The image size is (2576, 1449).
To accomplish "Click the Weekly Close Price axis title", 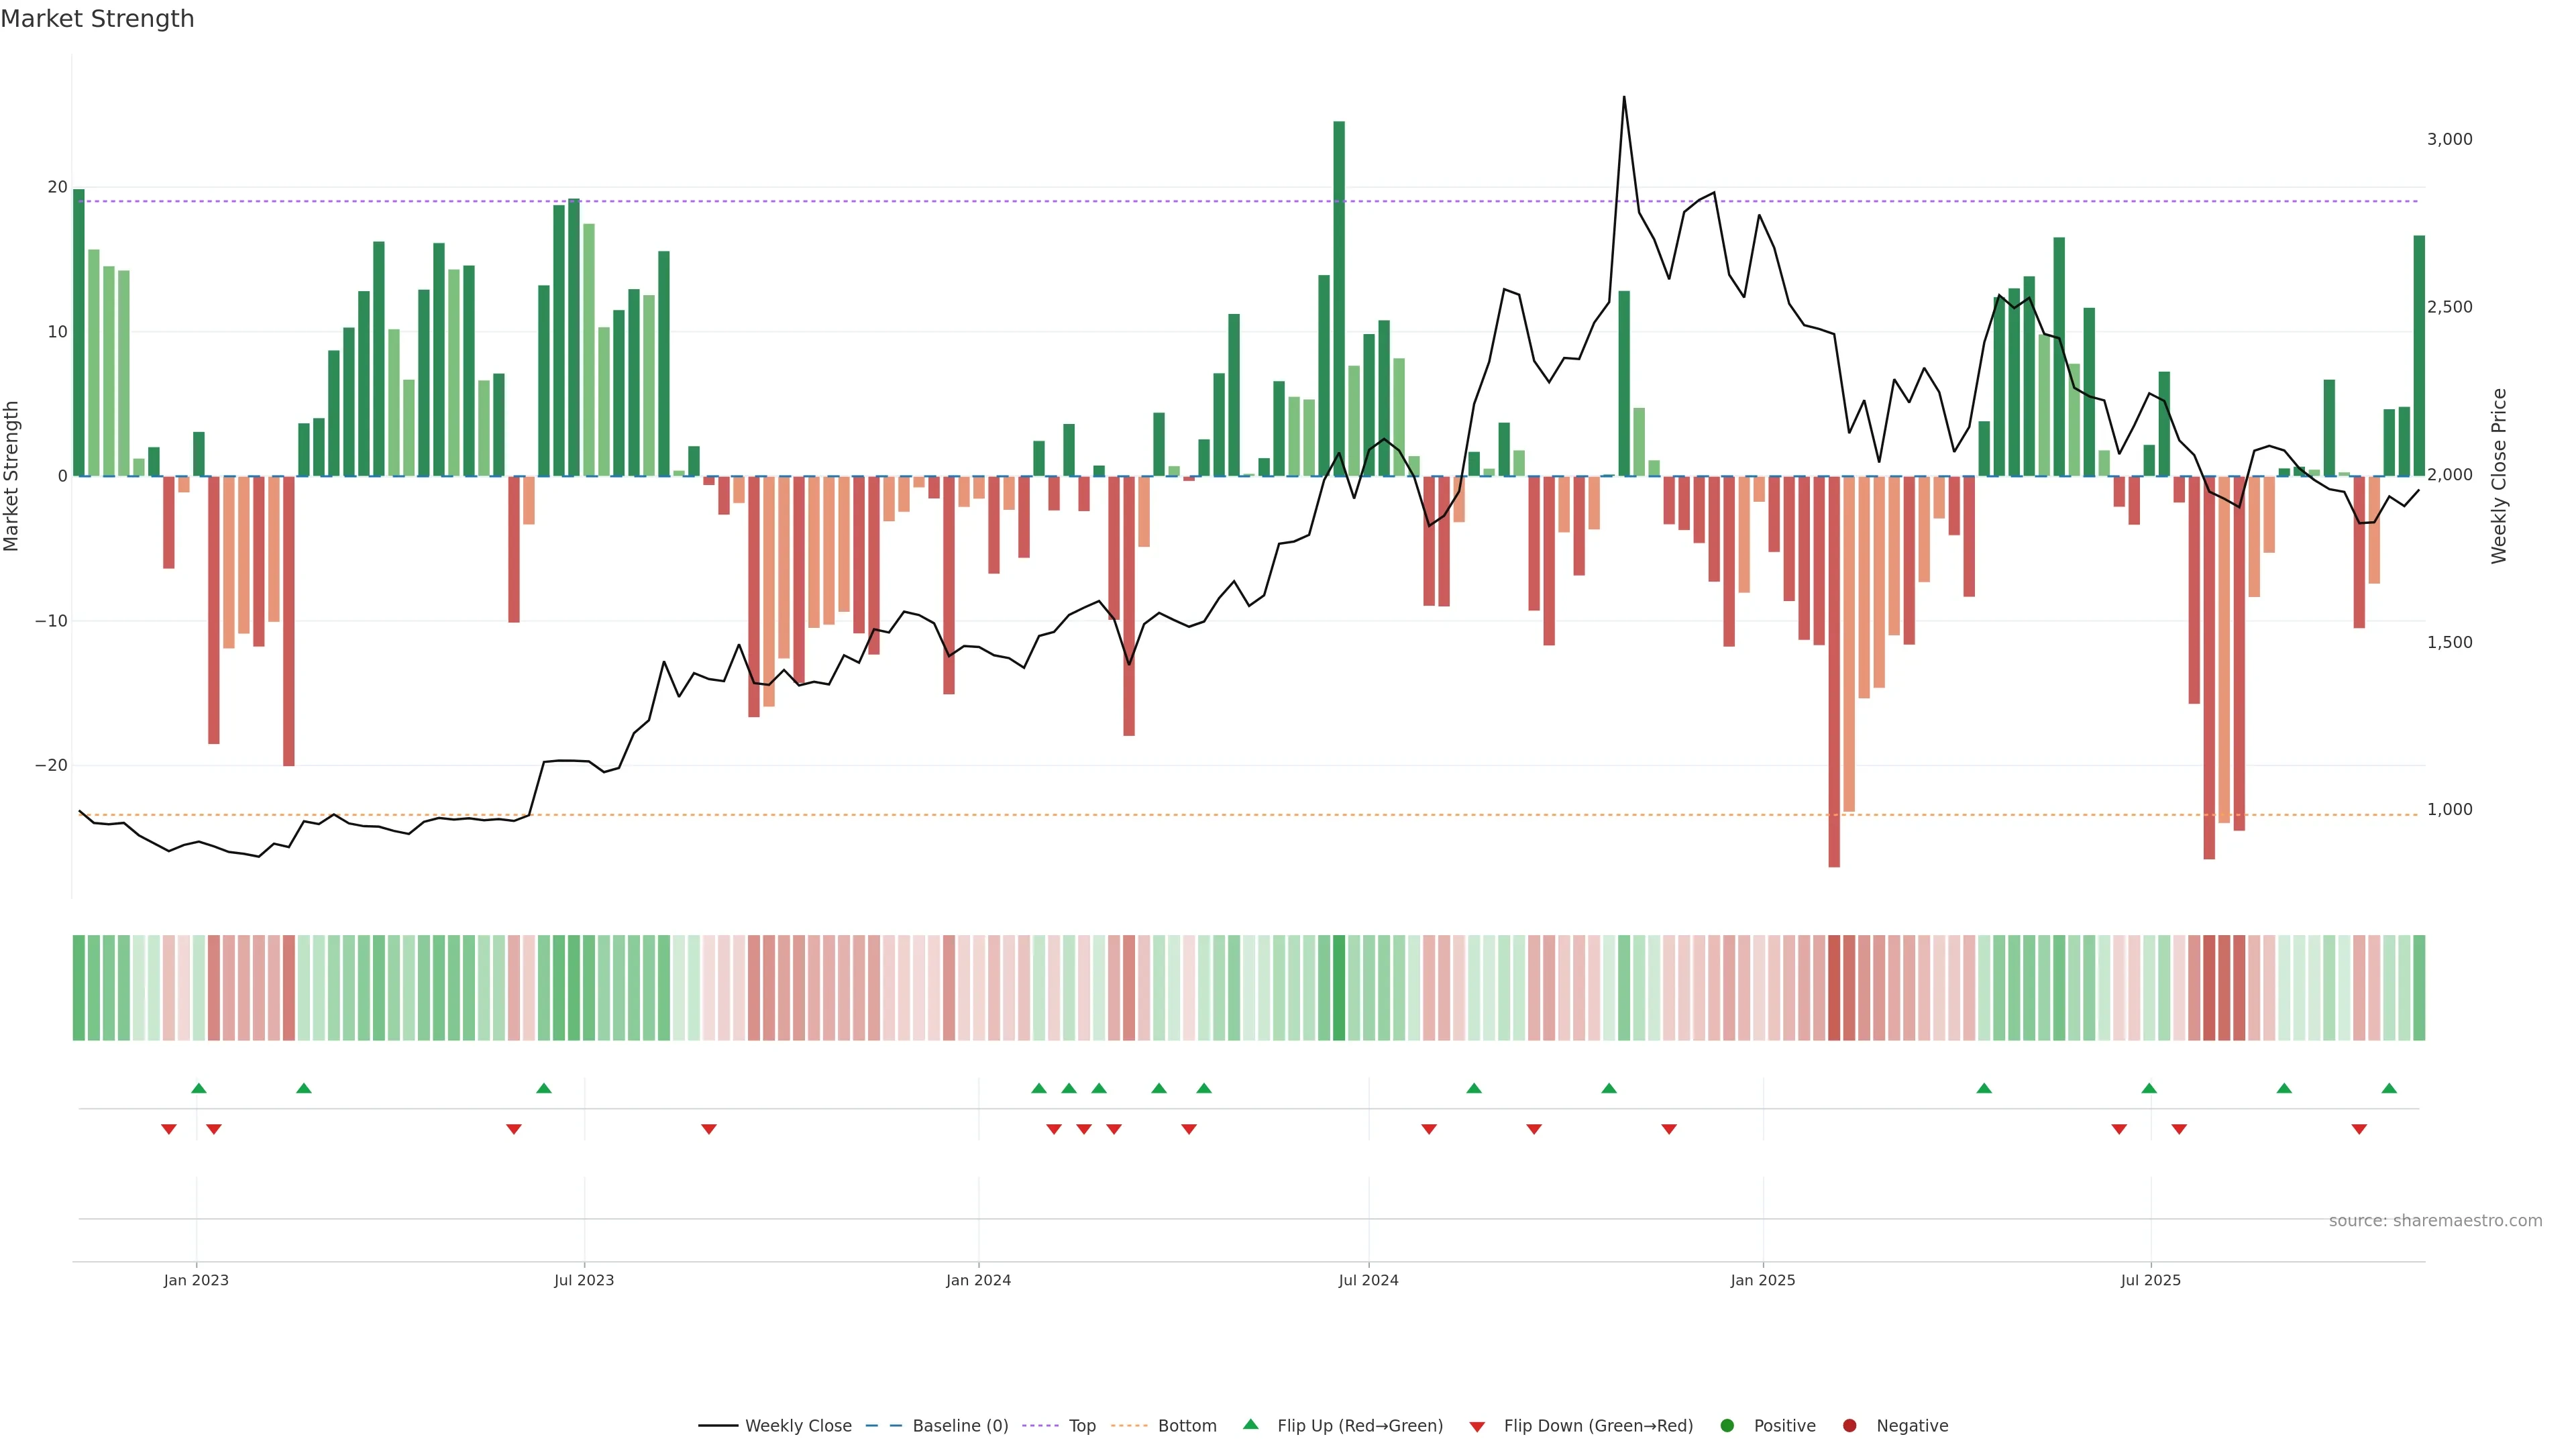I will [2499, 476].
